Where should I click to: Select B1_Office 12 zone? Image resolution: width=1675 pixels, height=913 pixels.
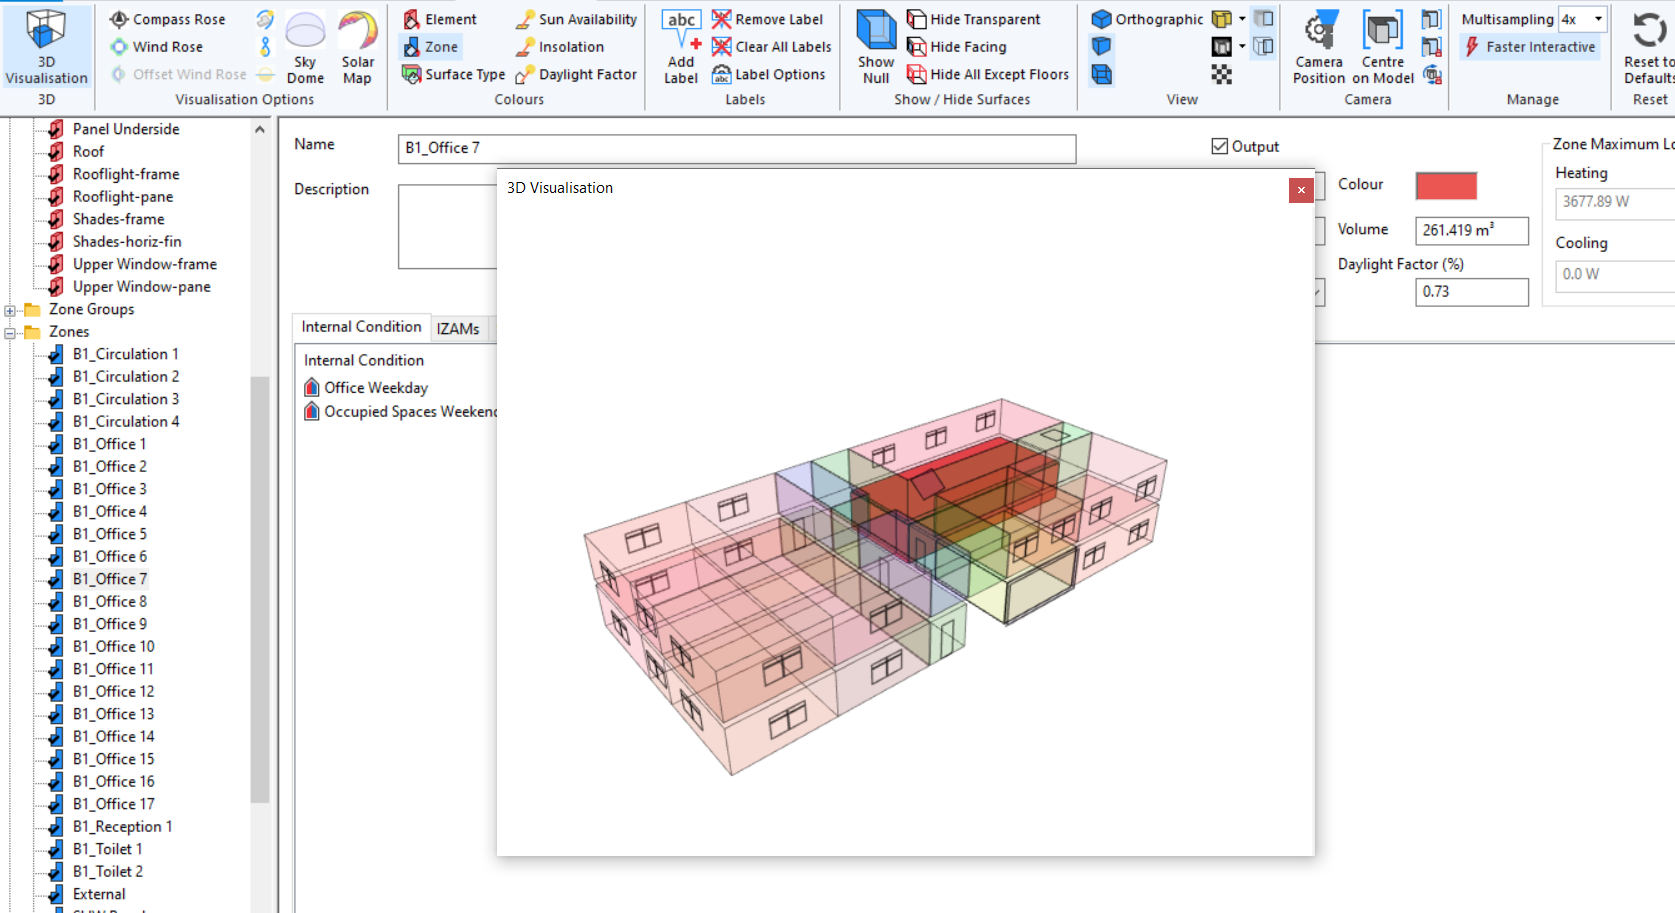click(x=113, y=692)
